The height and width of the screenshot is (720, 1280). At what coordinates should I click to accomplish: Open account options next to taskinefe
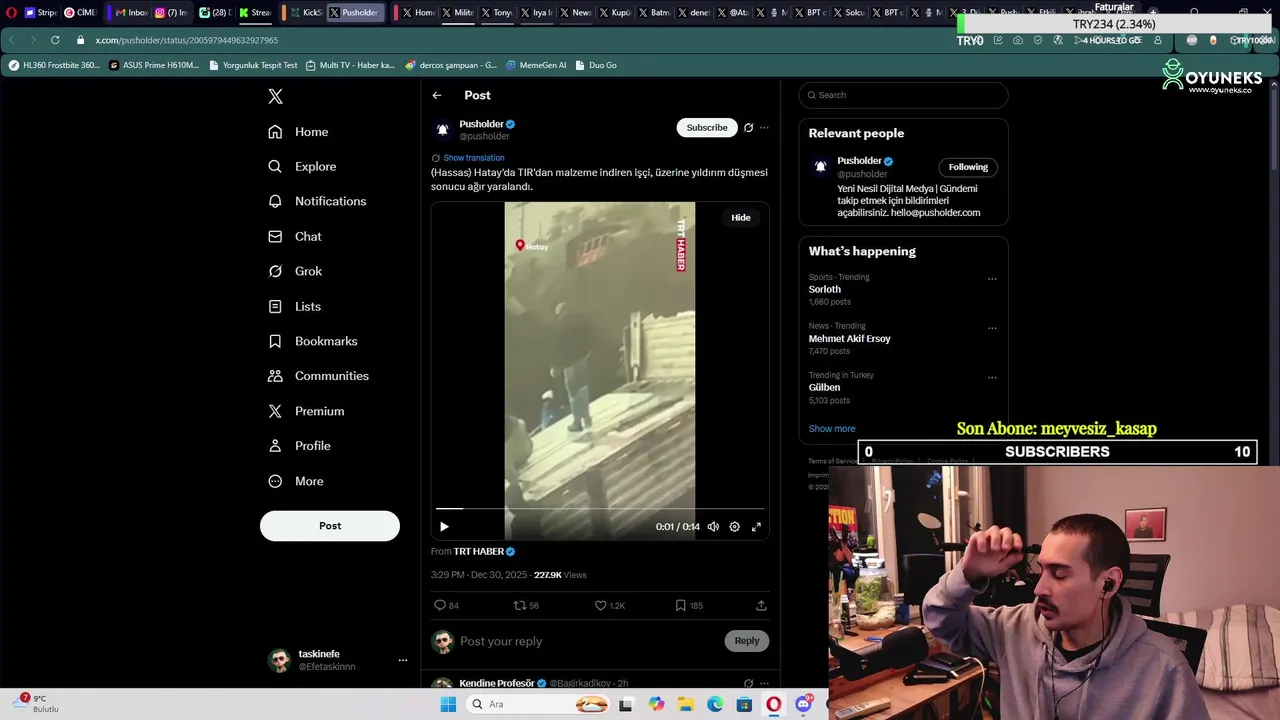coord(403,660)
